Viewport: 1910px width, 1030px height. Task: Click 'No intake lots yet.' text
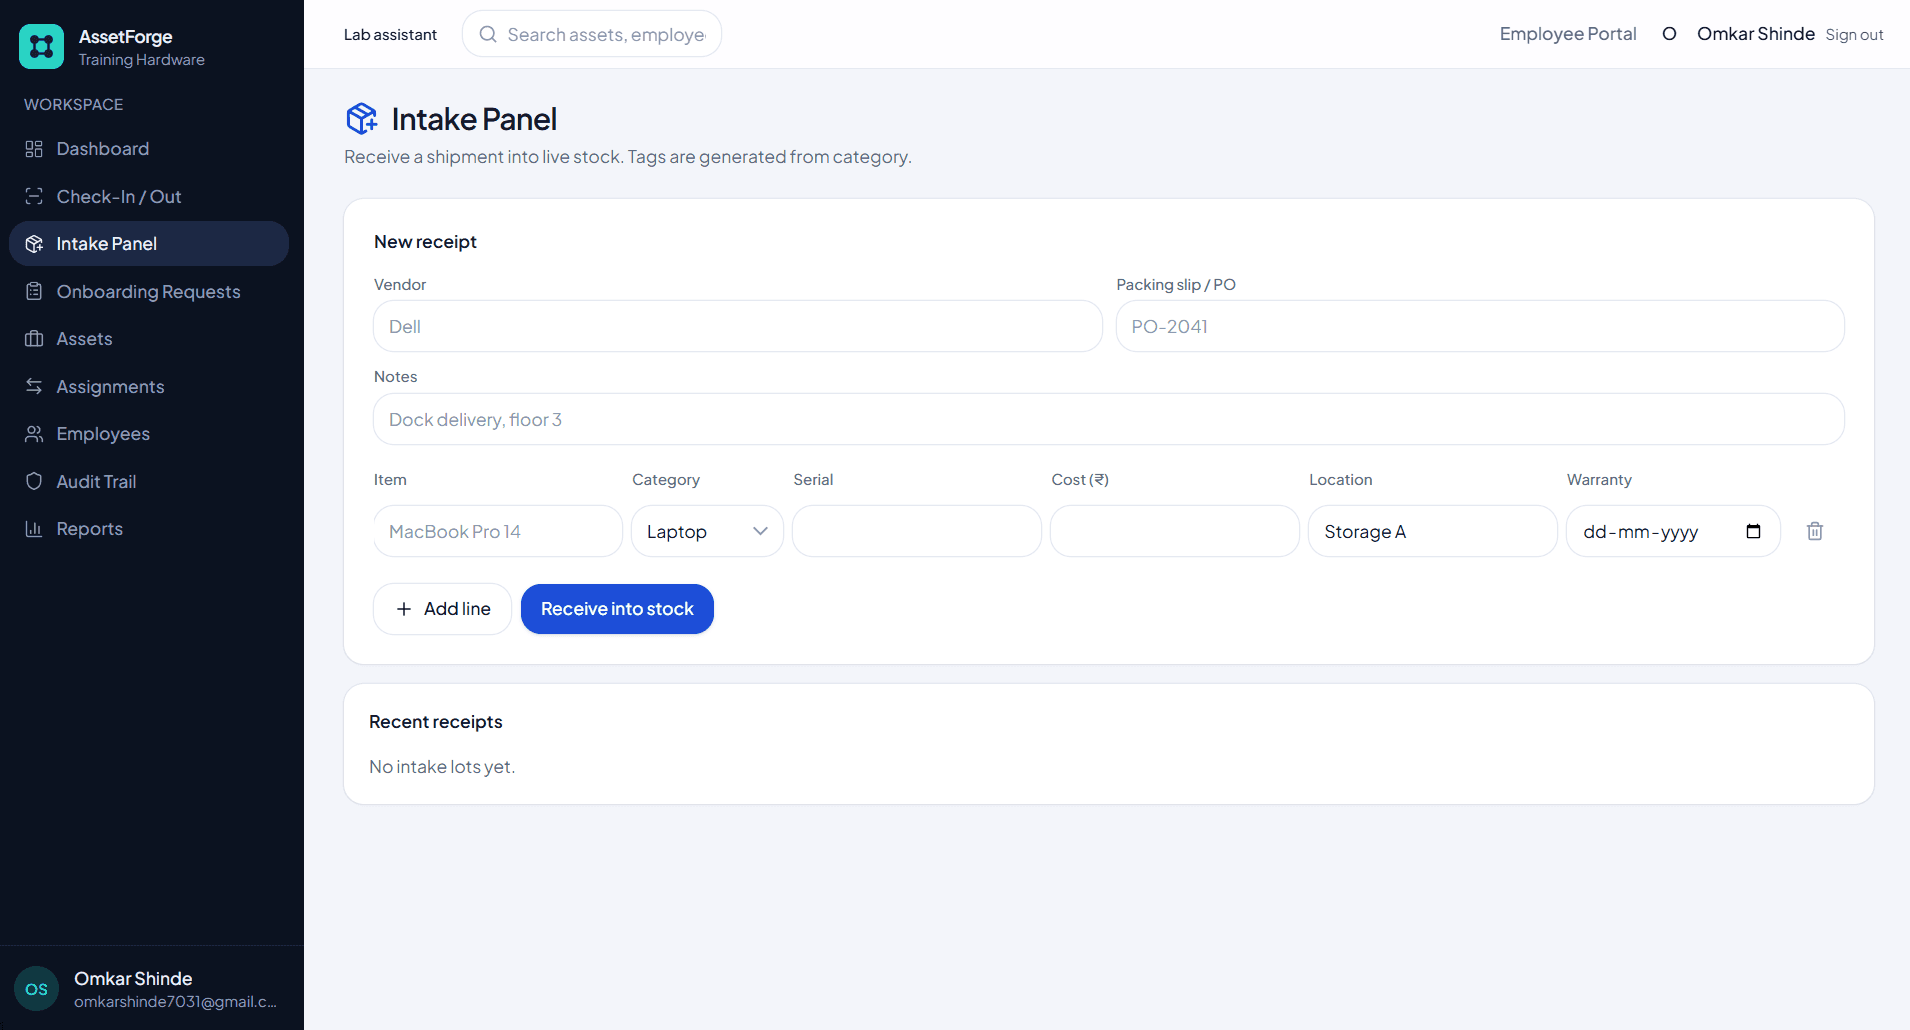(x=442, y=767)
